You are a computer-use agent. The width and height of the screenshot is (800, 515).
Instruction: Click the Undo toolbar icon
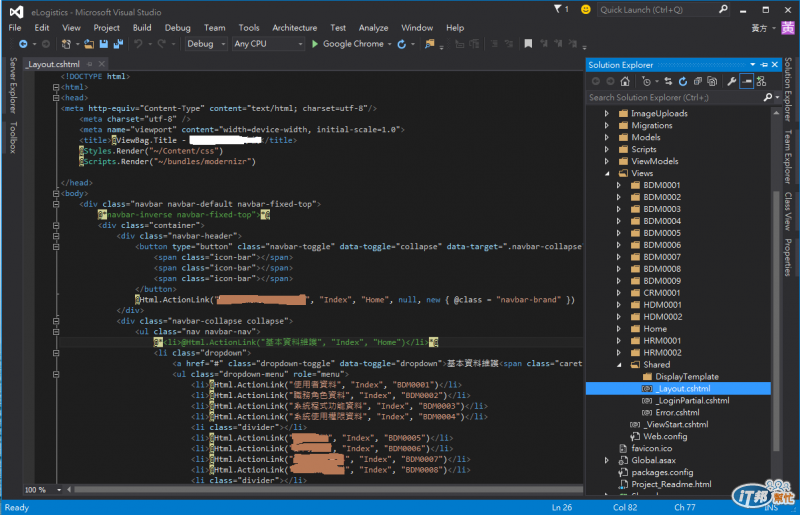tap(139, 44)
